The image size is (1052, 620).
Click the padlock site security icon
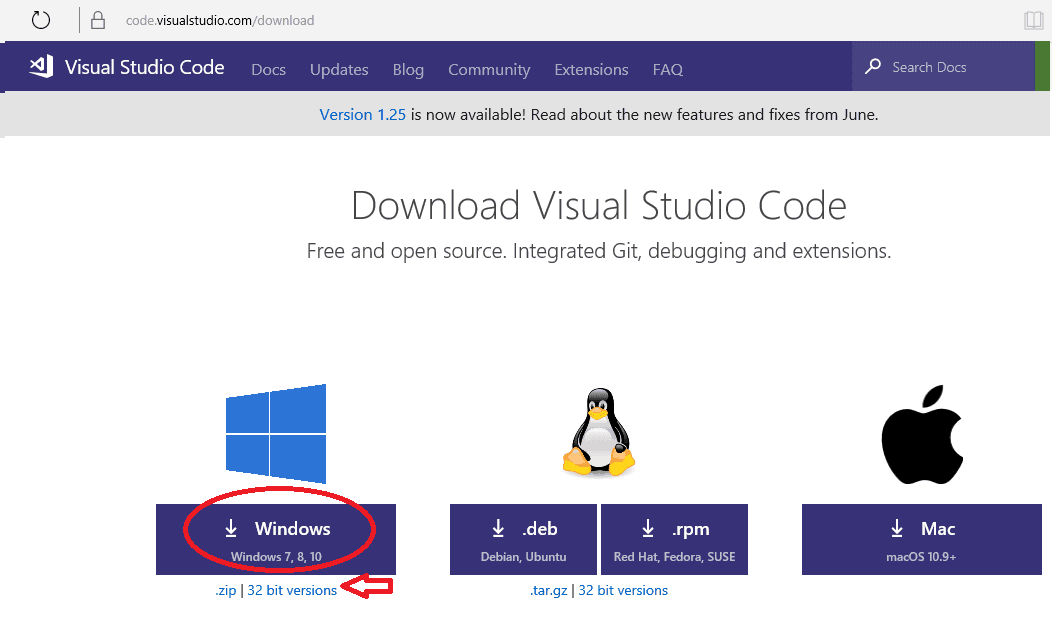[x=98, y=20]
